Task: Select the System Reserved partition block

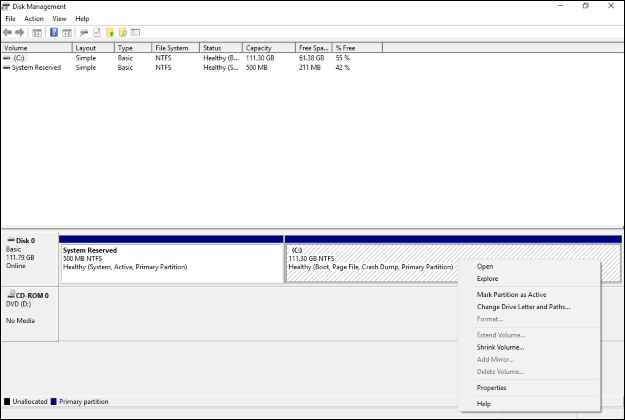Action: pos(171,259)
